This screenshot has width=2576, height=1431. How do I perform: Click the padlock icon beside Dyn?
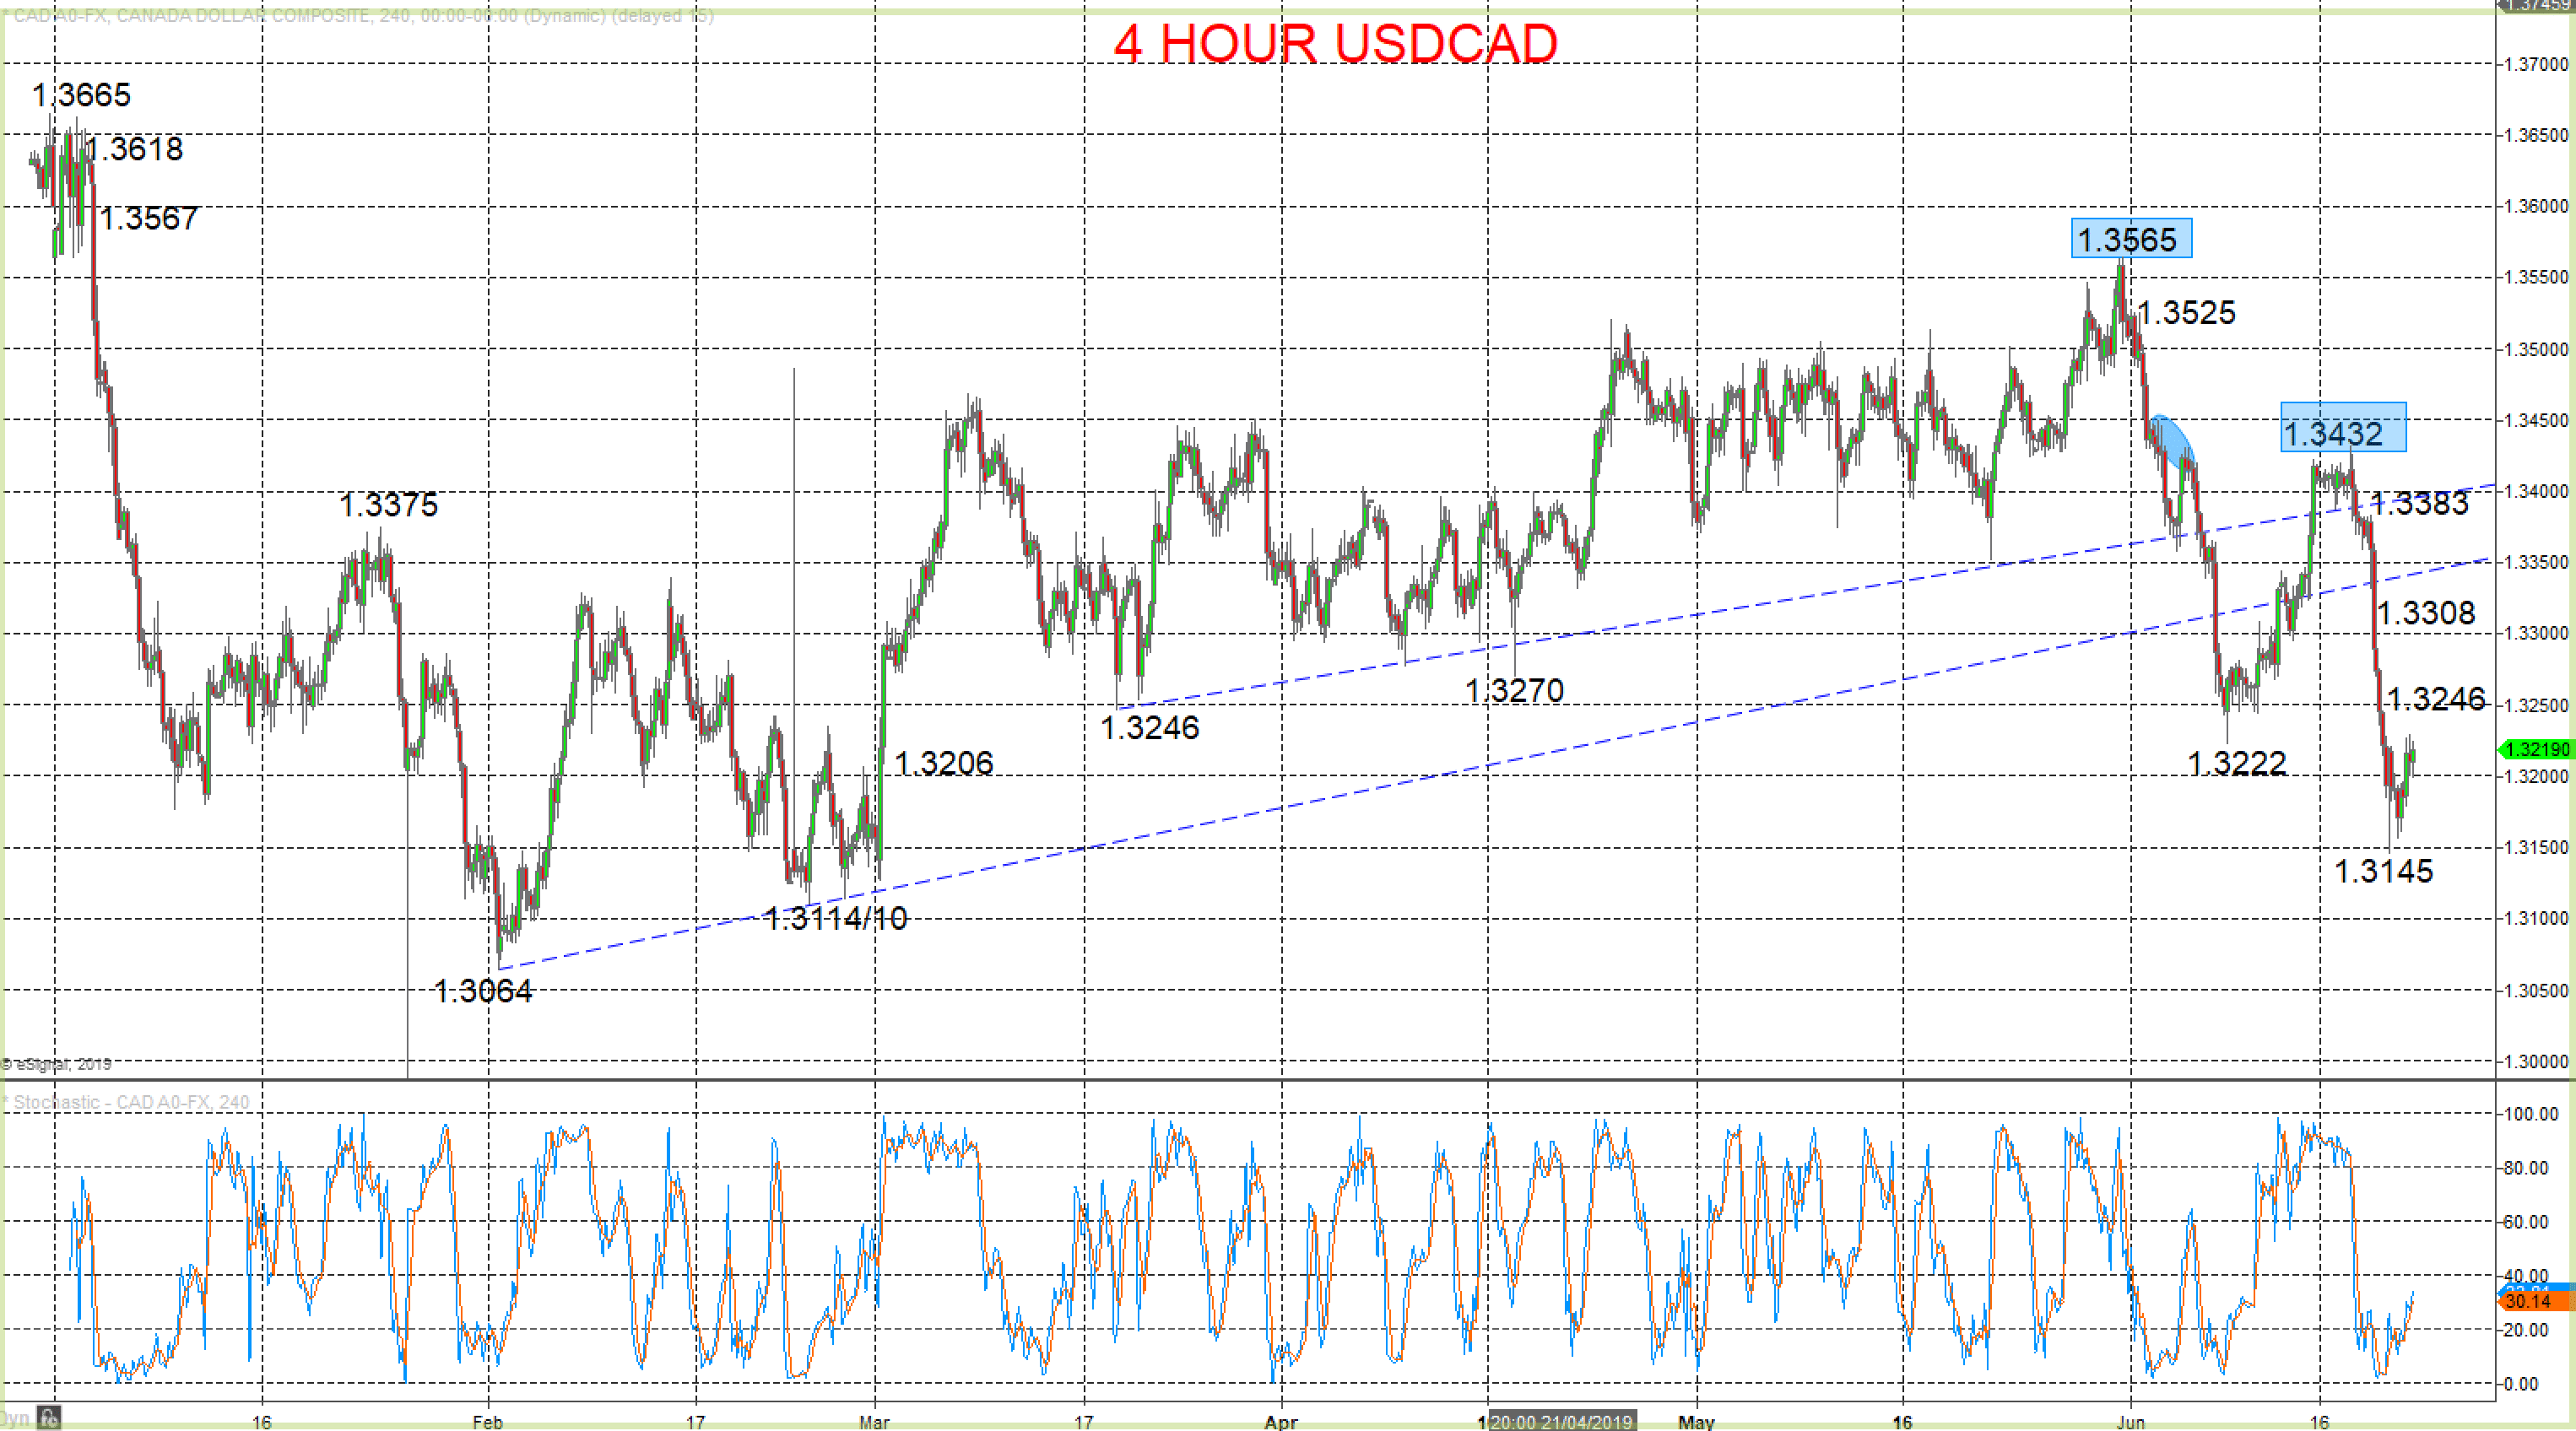coord(48,1417)
